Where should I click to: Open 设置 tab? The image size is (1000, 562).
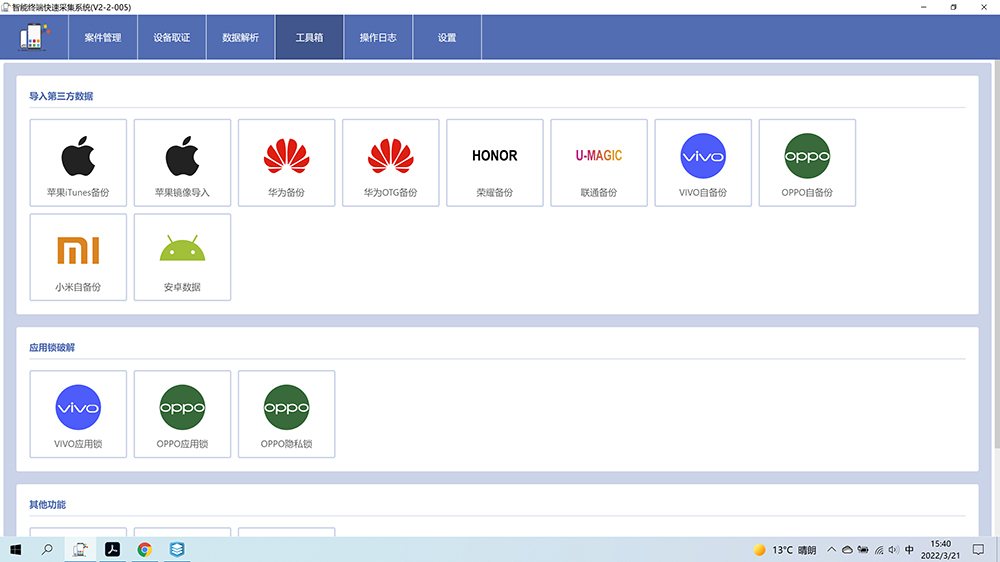447,38
